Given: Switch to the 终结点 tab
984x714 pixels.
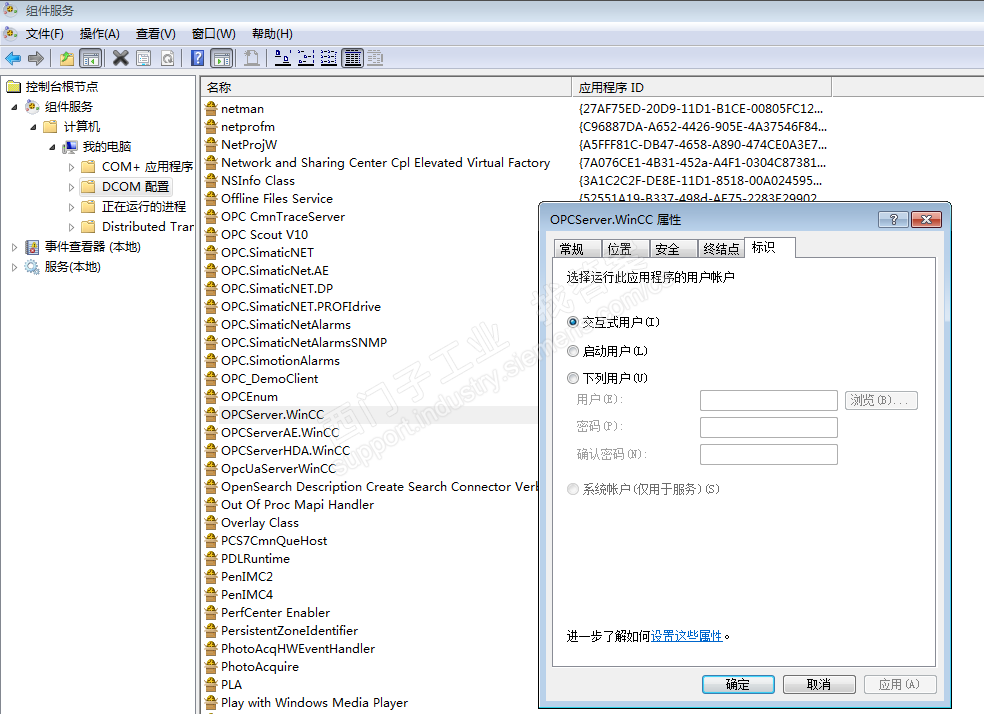Looking at the screenshot, I should 721,249.
